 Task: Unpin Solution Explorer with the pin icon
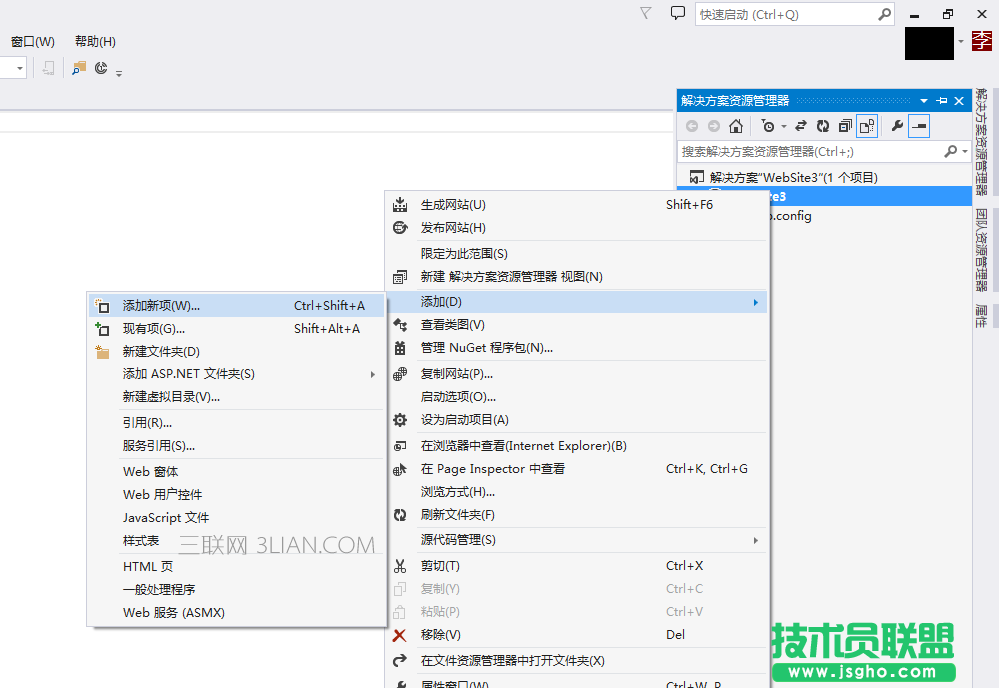pyautogui.click(x=942, y=100)
